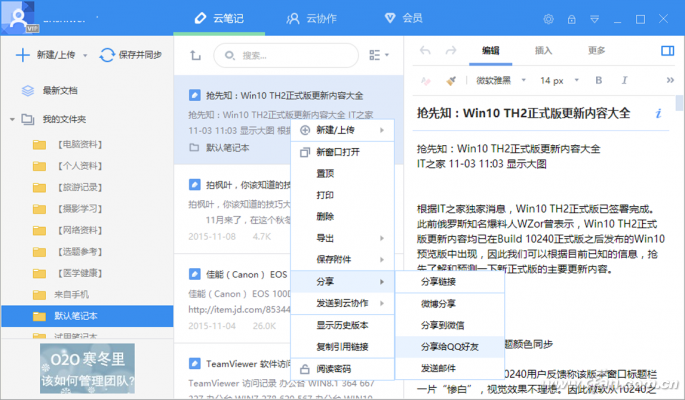Toggle italic formatting

[x=624, y=80]
